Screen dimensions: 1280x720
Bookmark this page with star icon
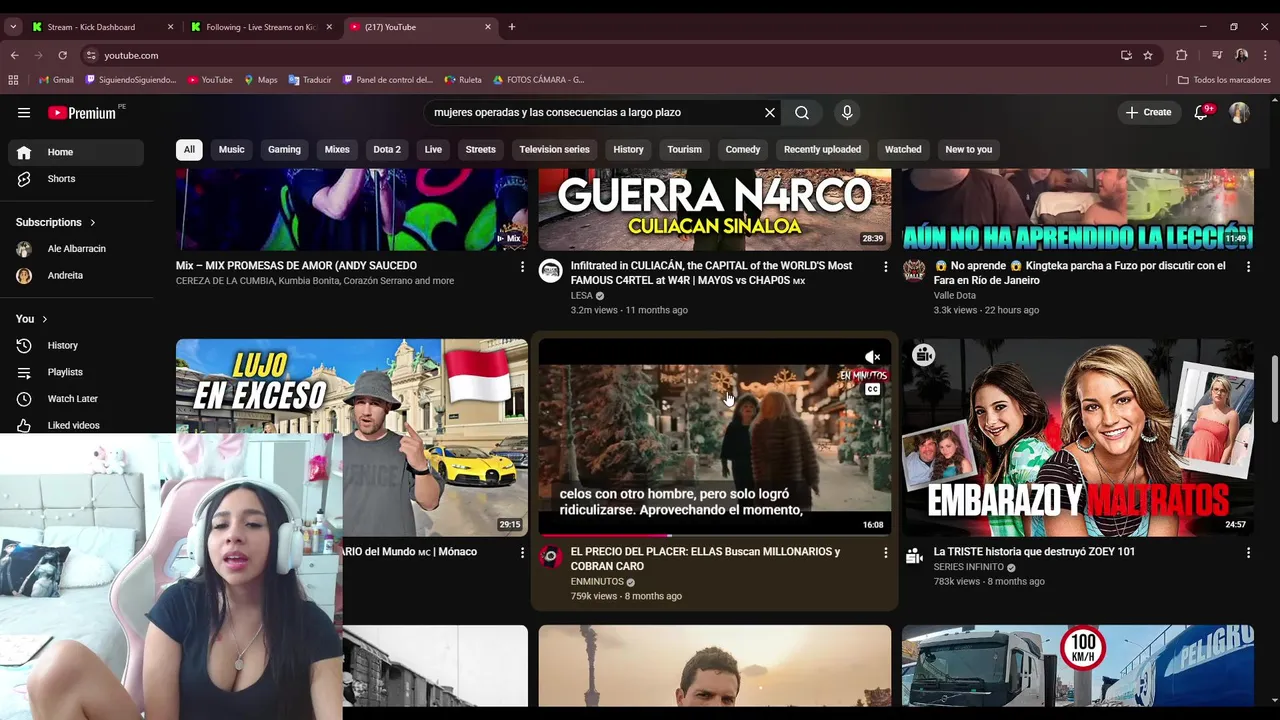[1148, 55]
